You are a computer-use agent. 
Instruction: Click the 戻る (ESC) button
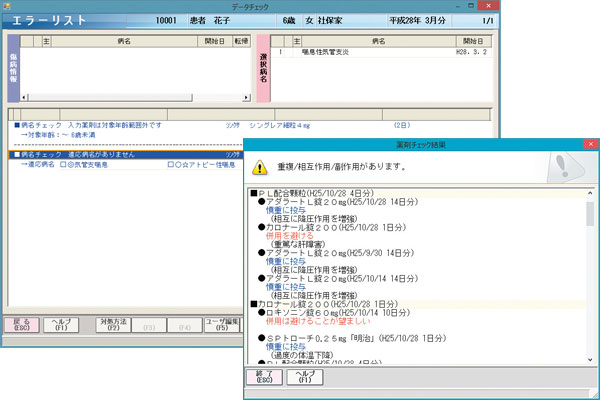[22, 325]
